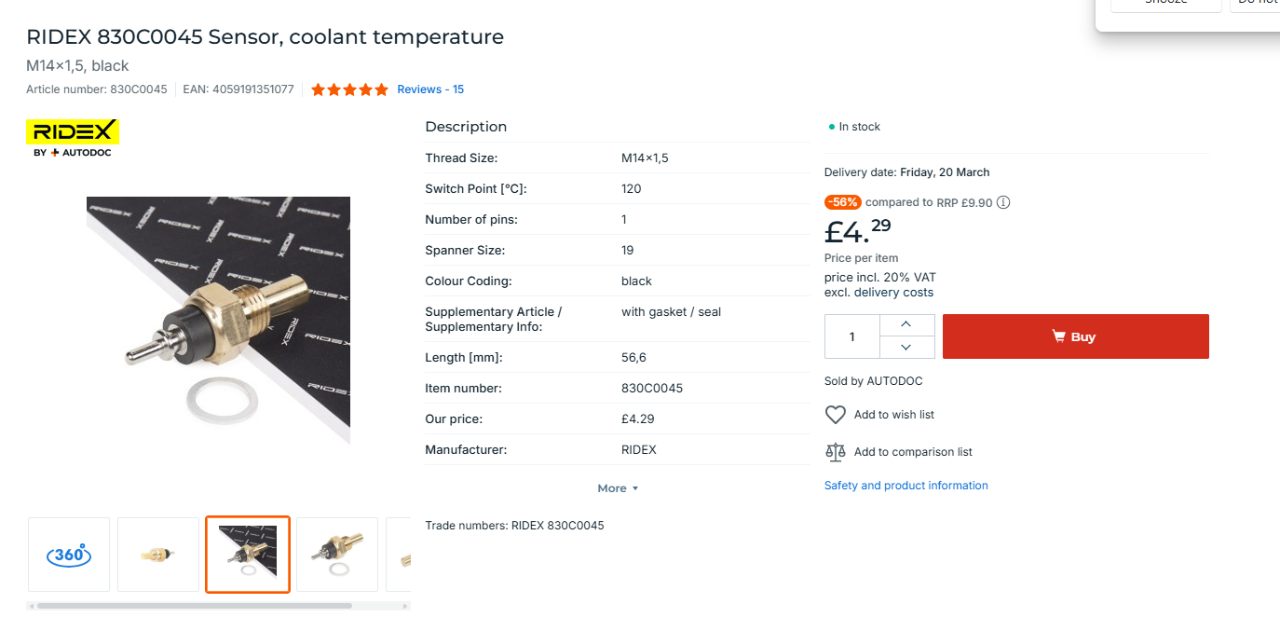Select the highlighted sensor-on-box thumbnail
The image size is (1280, 631).
point(248,554)
